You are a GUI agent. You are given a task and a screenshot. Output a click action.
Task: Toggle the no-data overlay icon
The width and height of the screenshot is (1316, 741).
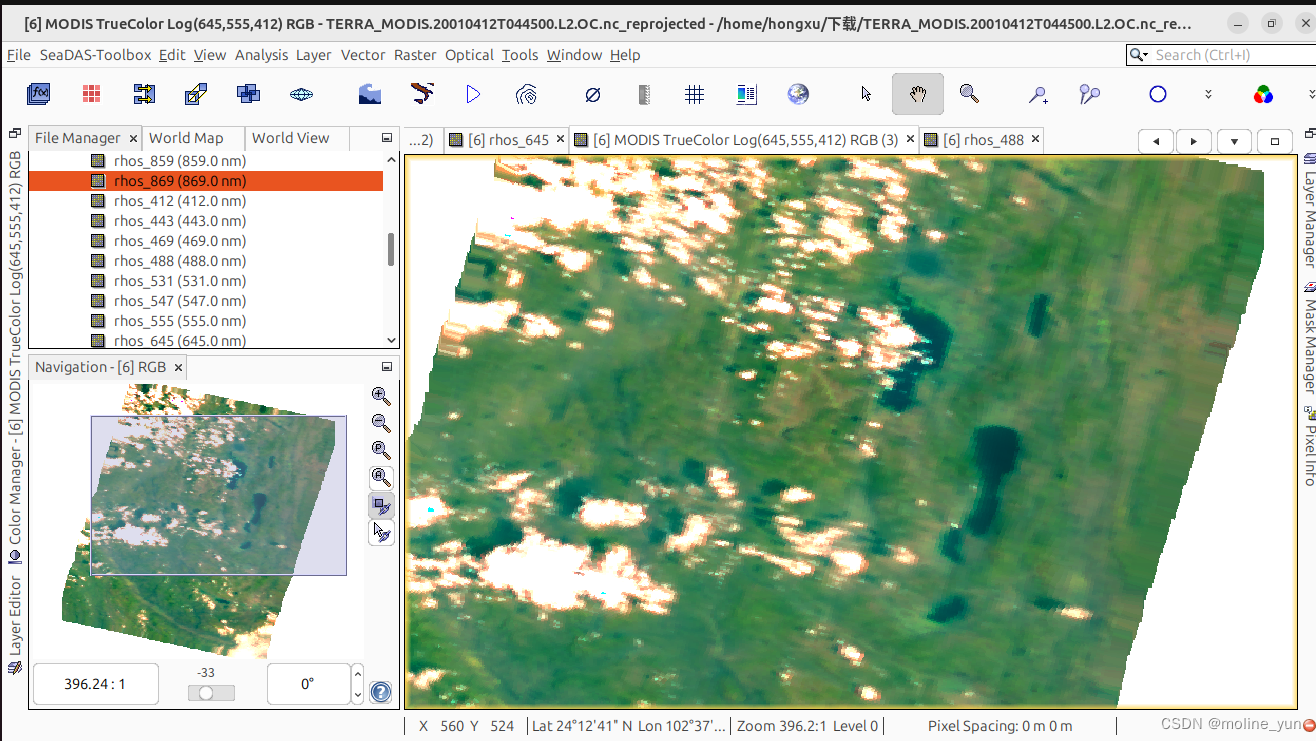pos(592,94)
